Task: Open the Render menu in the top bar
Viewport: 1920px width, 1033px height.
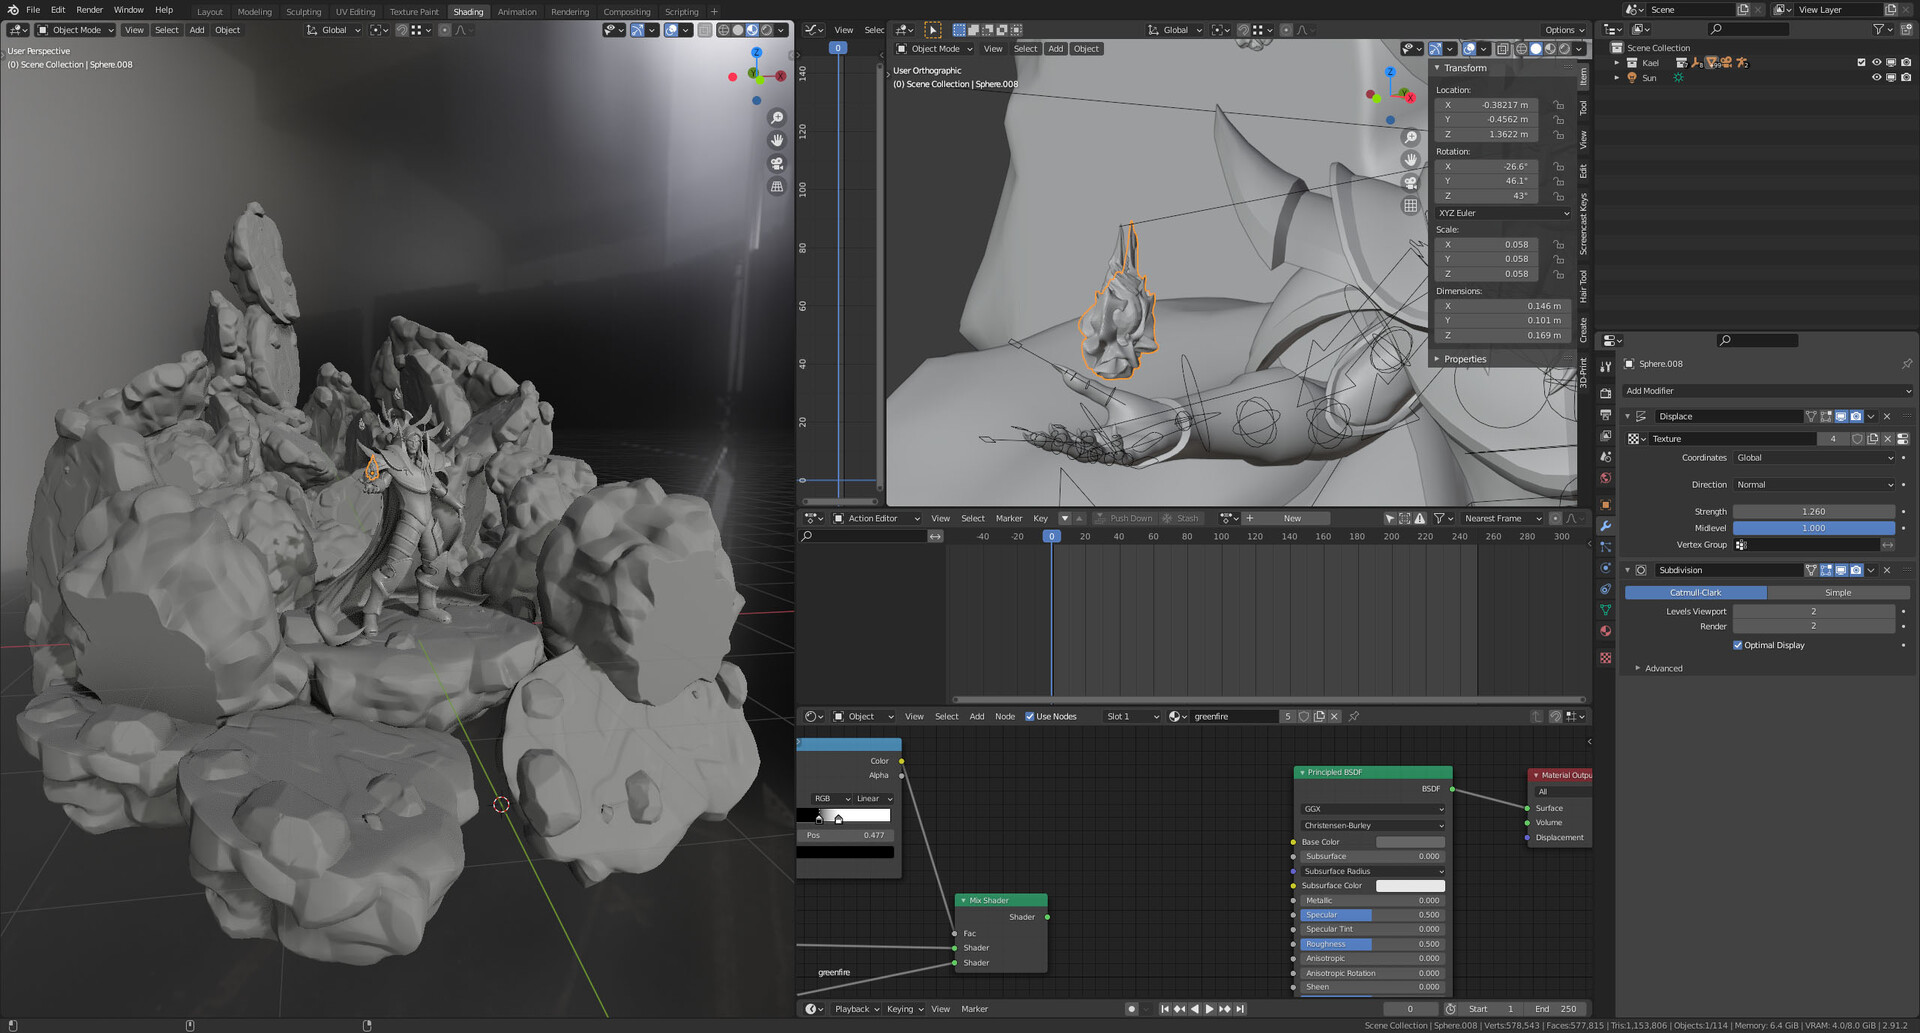Action: [x=89, y=10]
